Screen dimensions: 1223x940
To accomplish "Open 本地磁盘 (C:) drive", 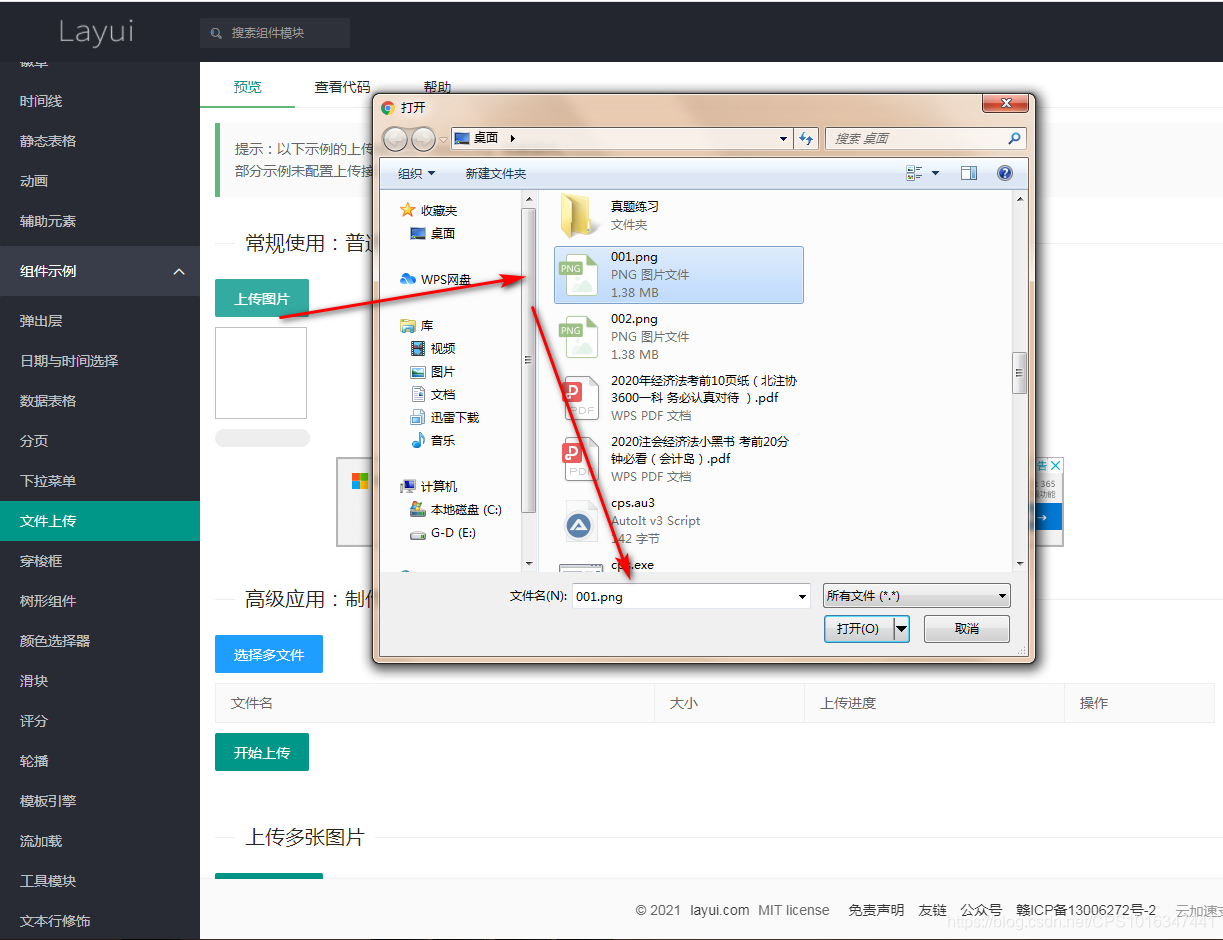I will pos(457,509).
